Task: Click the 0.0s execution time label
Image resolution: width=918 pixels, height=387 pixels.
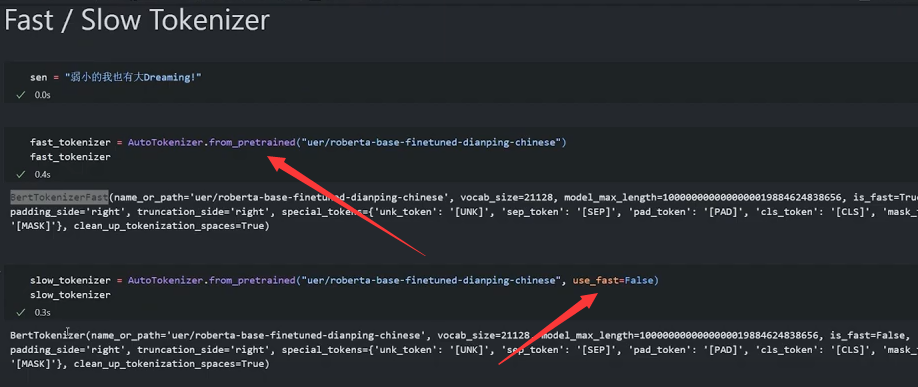Action: click(x=42, y=95)
